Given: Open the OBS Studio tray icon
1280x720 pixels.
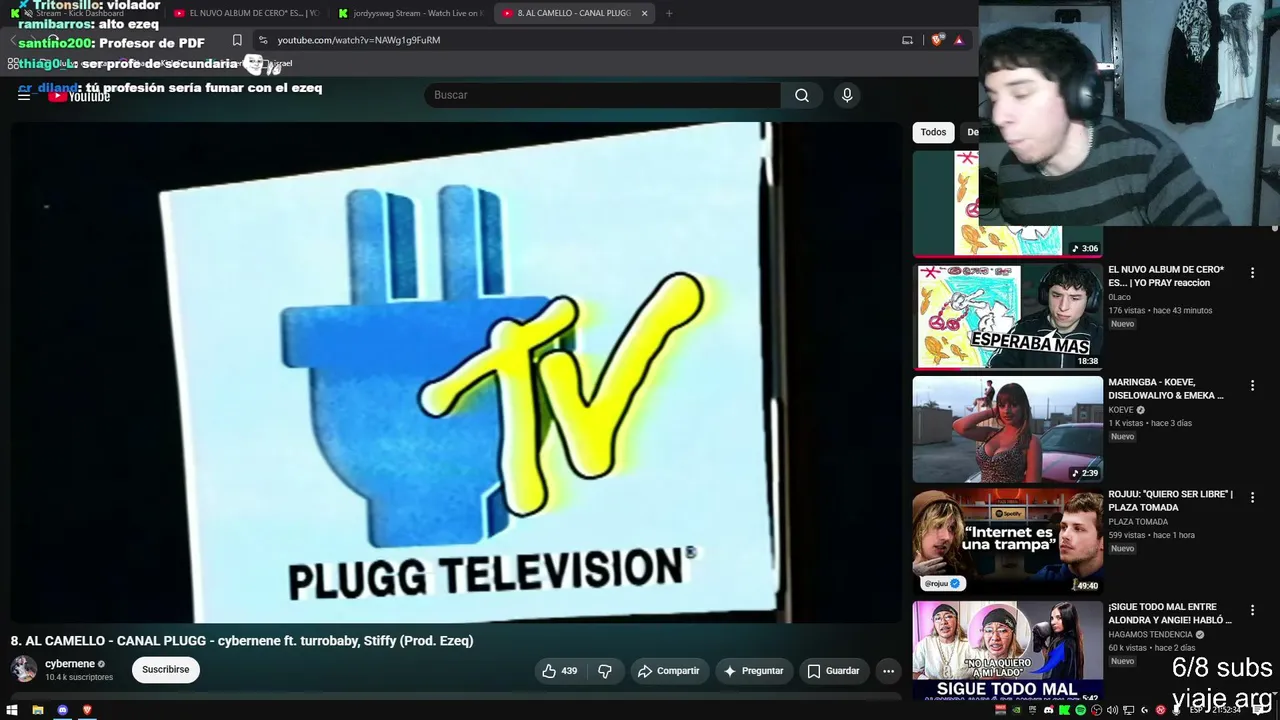Looking at the screenshot, I should coord(1097,710).
